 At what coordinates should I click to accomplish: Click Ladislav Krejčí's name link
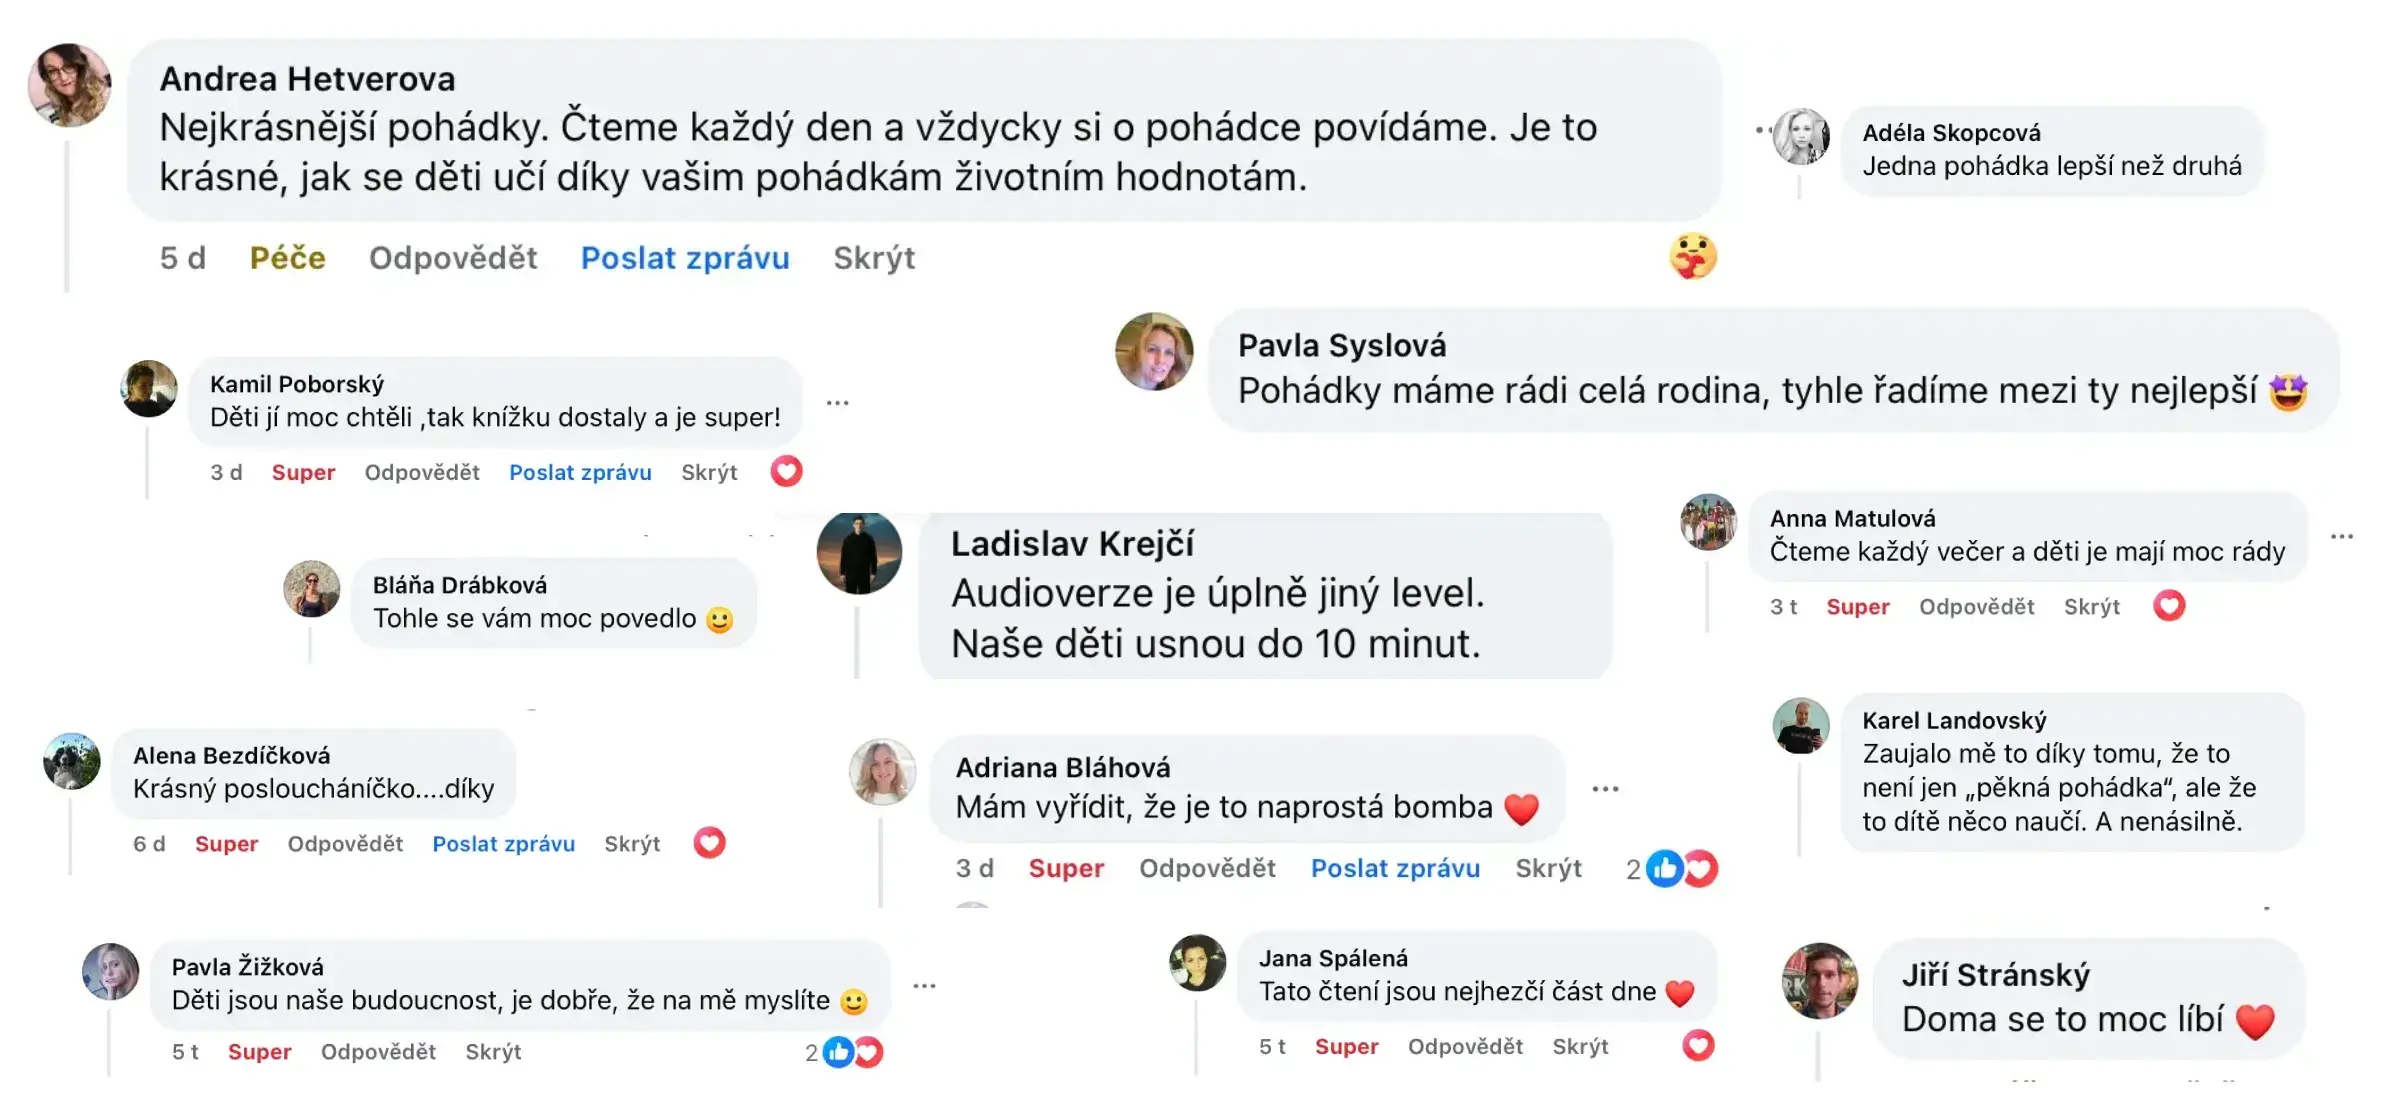1072,544
